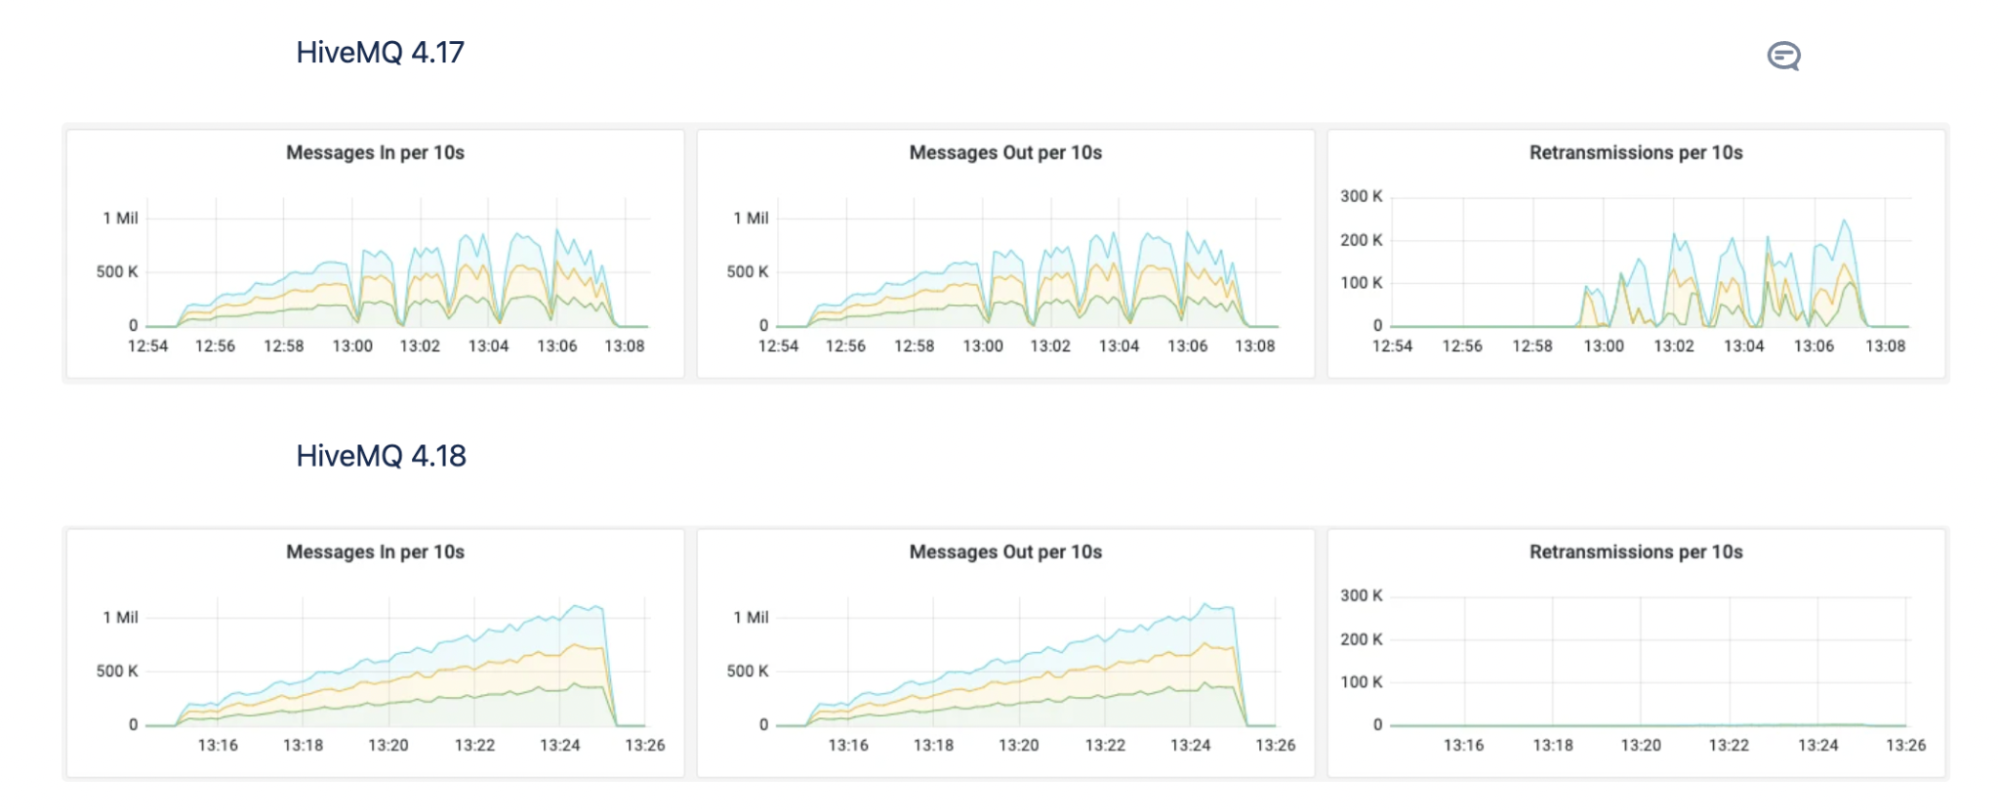Click the comment bubble icon
Image resolution: width=1999 pixels, height=812 pixels.
click(x=1783, y=56)
